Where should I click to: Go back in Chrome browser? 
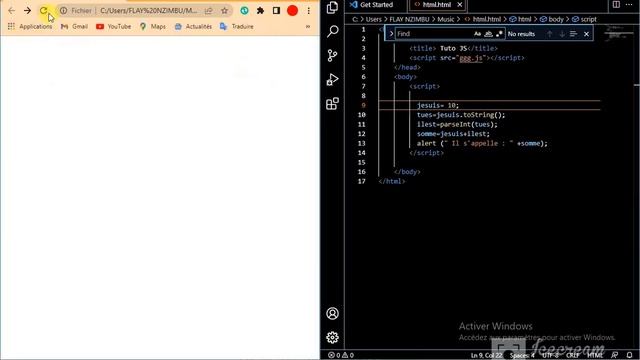point(11,11)
